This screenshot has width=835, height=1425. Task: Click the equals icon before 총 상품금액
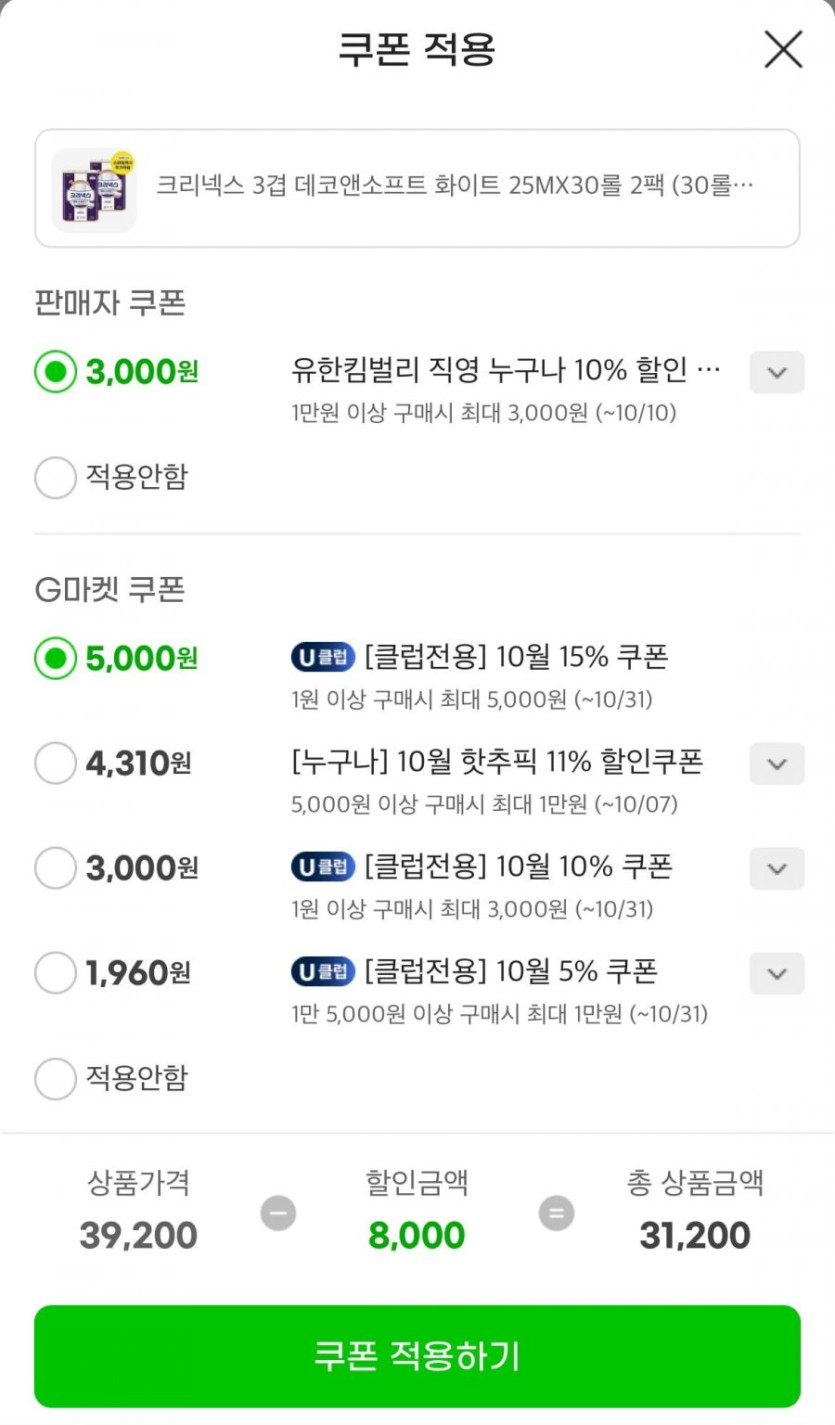click(x=556, y=1214)
